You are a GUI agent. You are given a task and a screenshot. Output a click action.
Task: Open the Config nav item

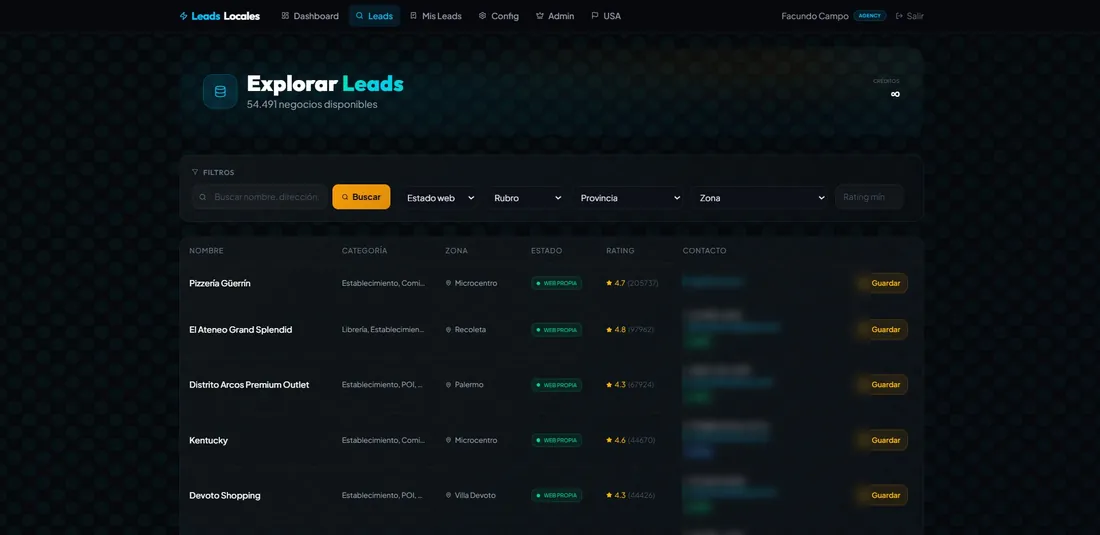[499, 16]
